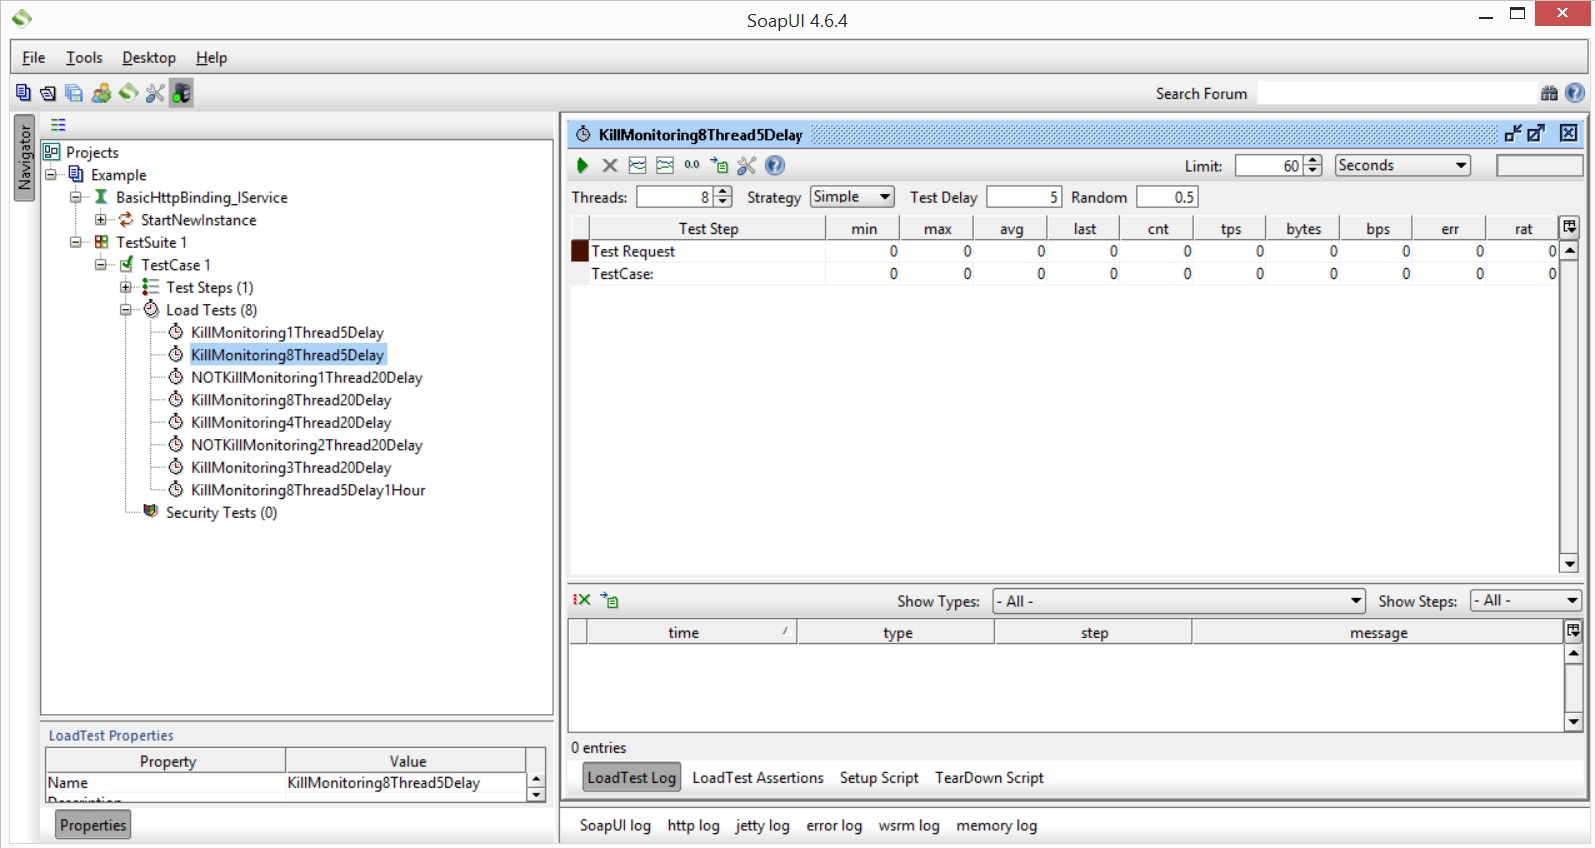
Task: Increase the Threads spinner value
Action: [723, 192]
